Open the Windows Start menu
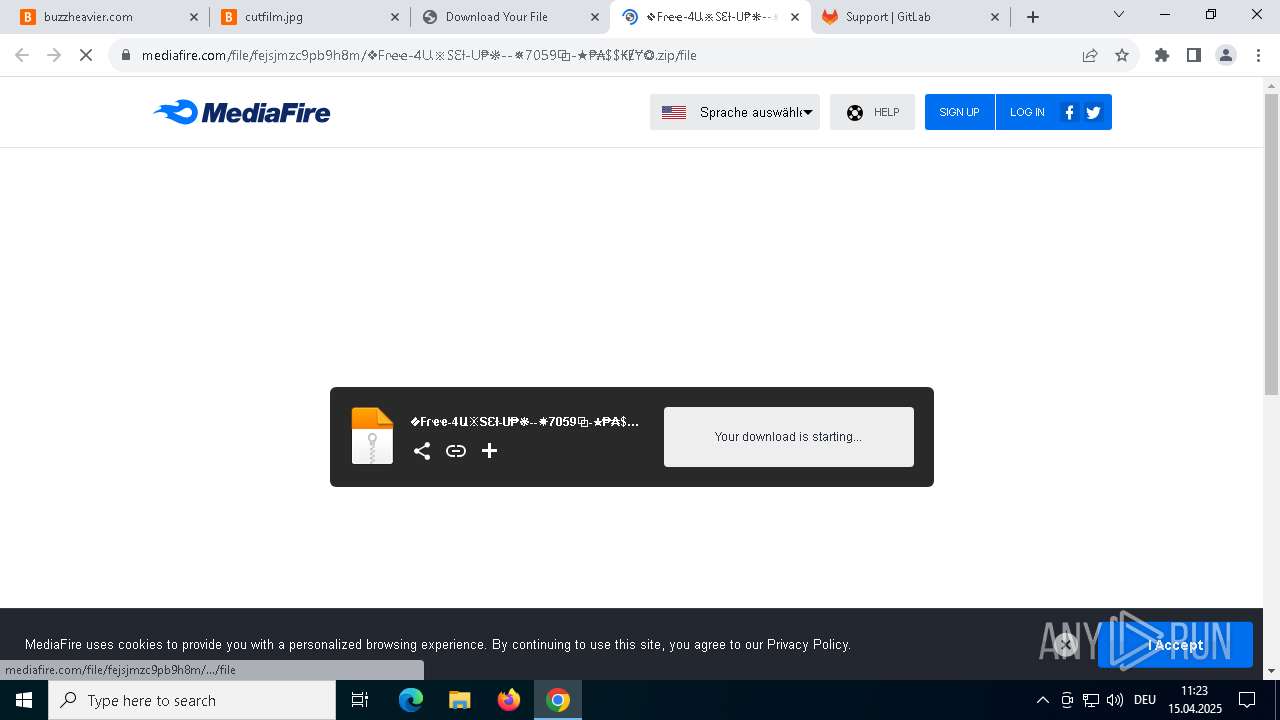This screenshot has width=1280, height=720. point(24,700)
